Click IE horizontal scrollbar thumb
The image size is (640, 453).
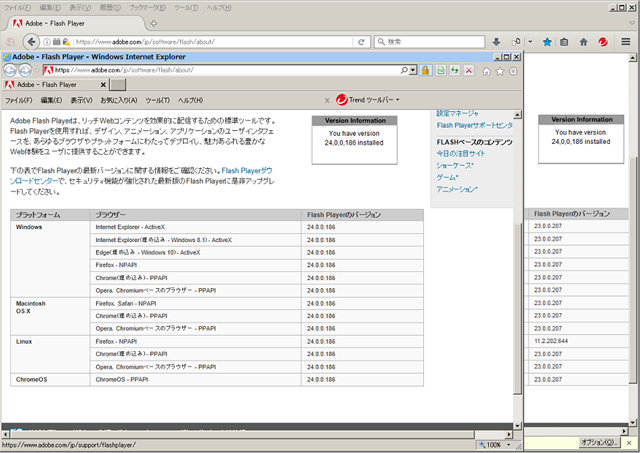tap(242, 435)
